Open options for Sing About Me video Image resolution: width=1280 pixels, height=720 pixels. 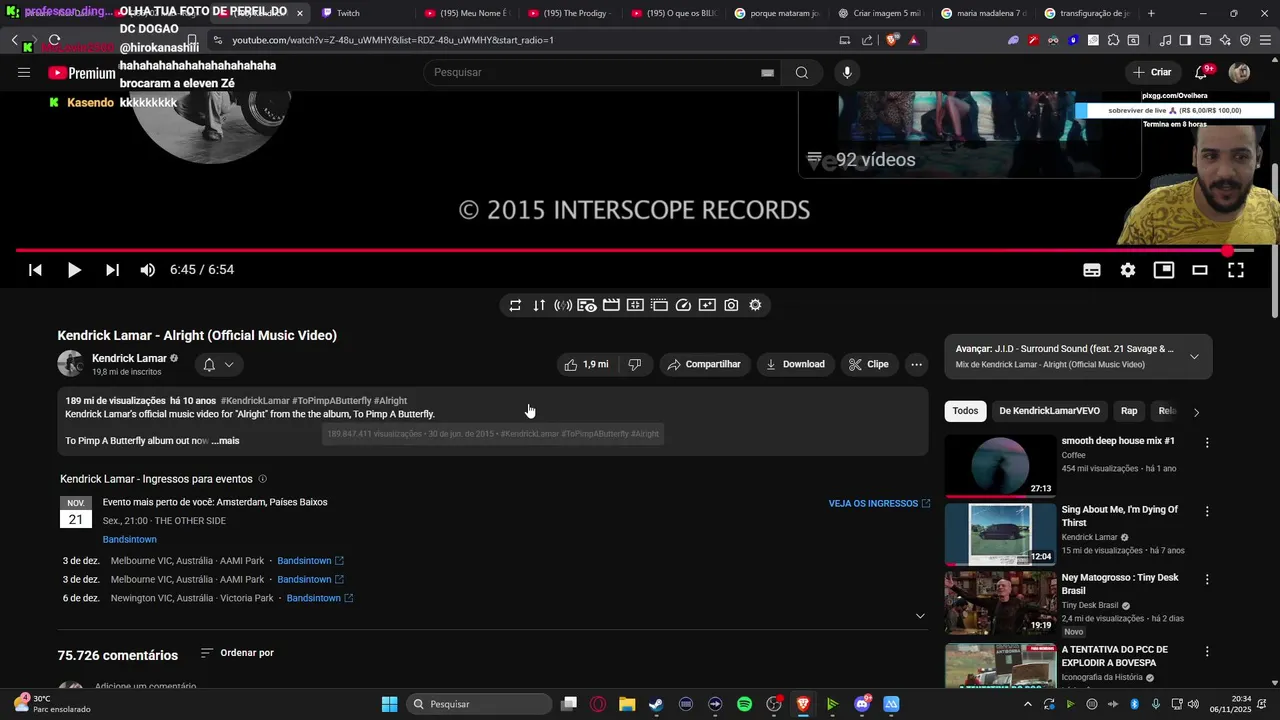coord(1207,511)
